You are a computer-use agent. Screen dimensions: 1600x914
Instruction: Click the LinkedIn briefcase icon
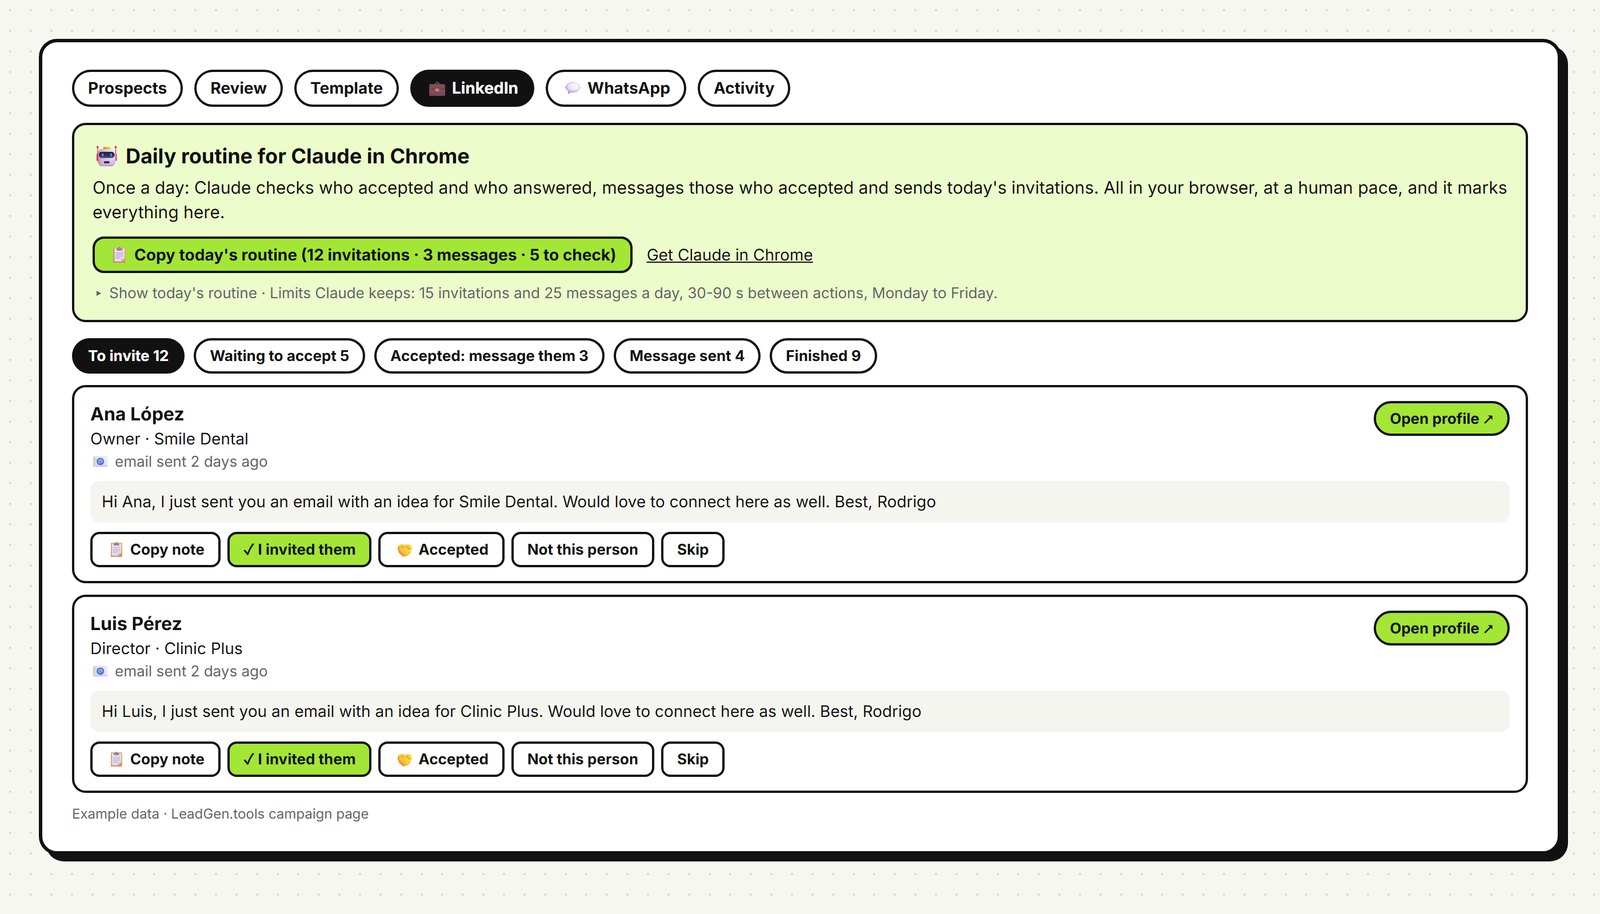click(x=437, y=89)
